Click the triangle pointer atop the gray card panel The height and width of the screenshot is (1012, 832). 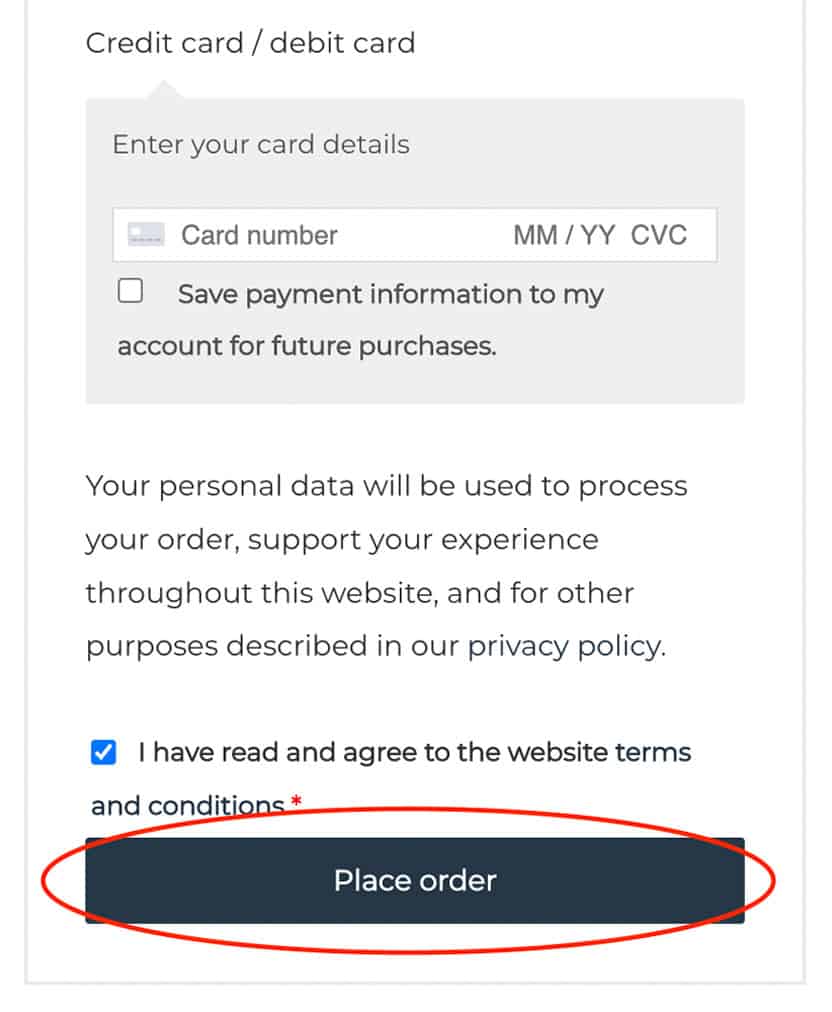coord(165,90)
